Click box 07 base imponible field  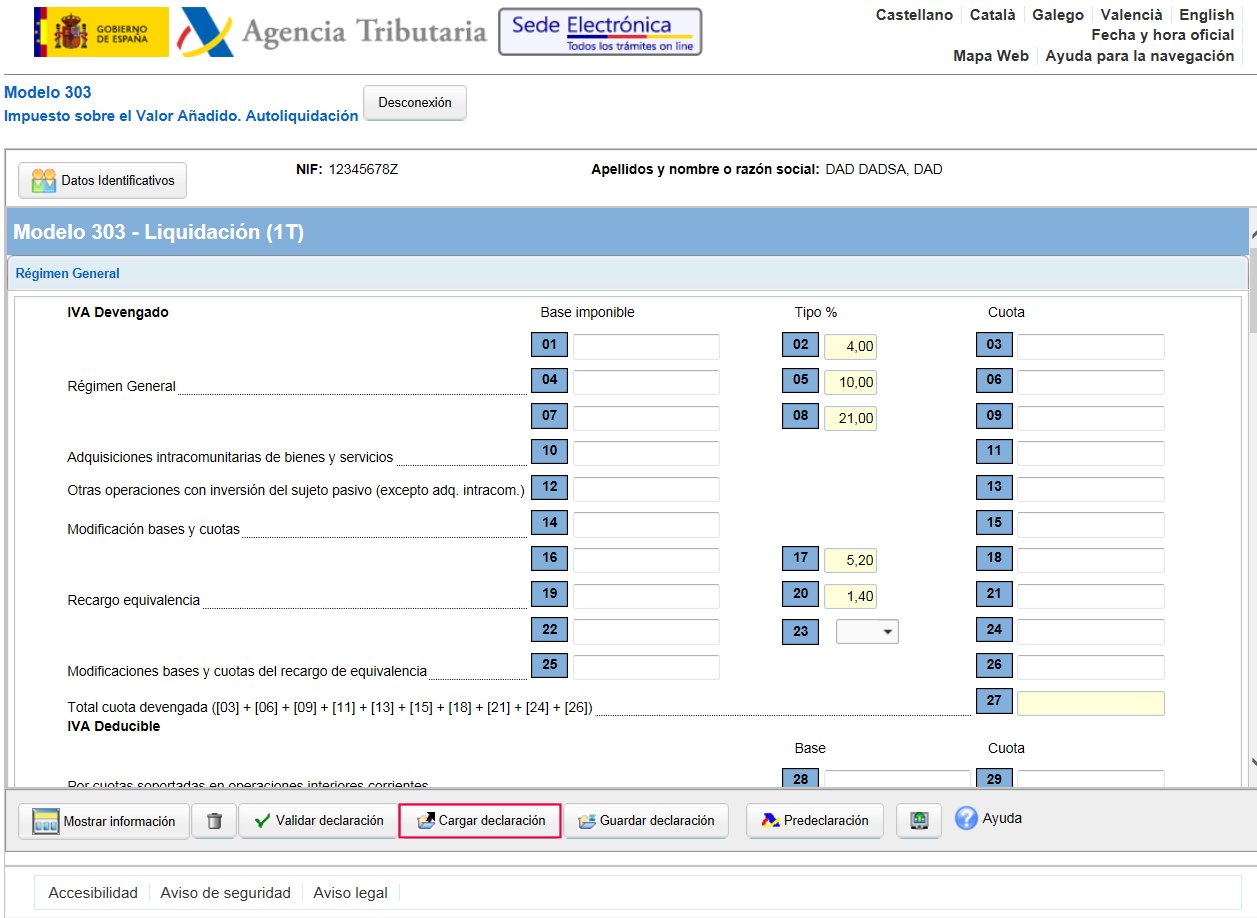click(x=646, y=418)
